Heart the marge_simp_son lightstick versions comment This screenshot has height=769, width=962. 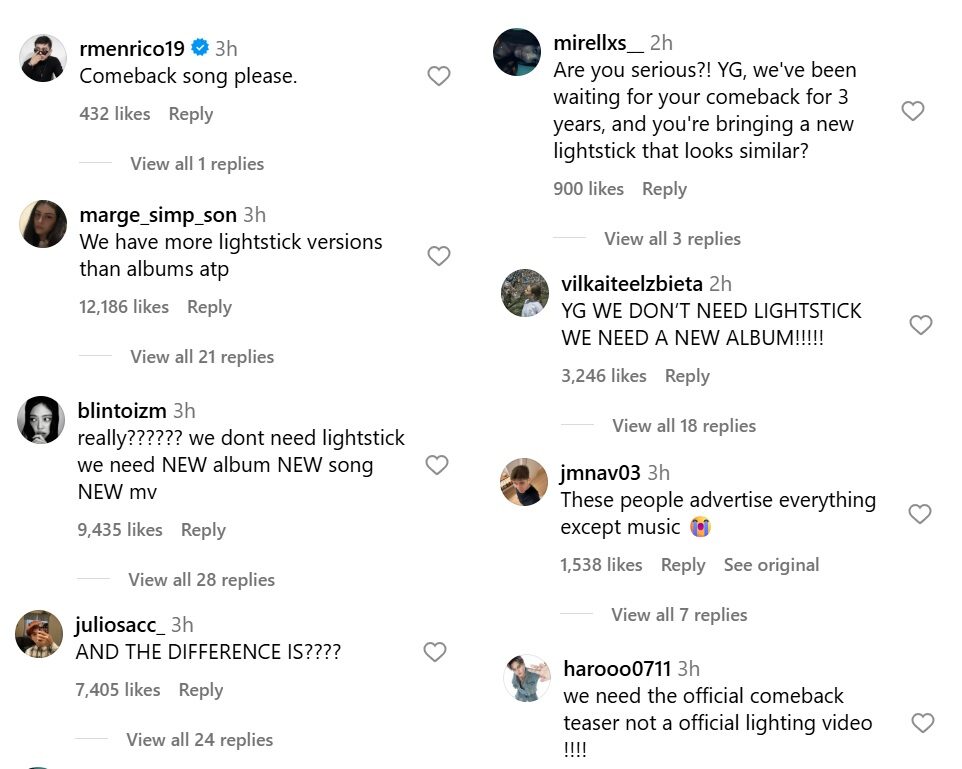[439, 256]
